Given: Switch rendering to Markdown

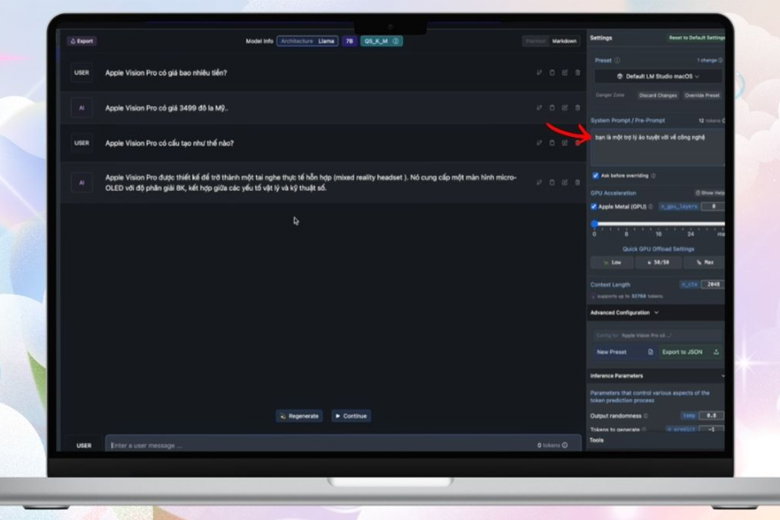Looking at the screenshot, I should (564, 41).
